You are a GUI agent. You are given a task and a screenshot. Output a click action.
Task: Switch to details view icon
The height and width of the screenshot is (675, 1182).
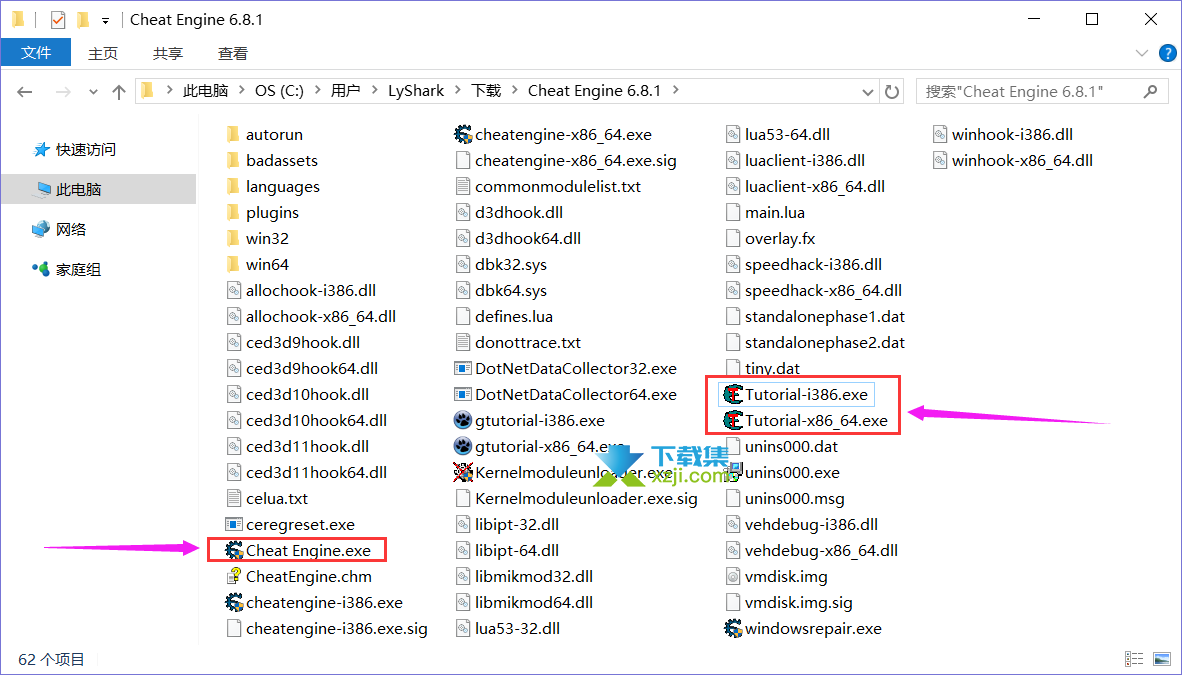[1134, 659]
